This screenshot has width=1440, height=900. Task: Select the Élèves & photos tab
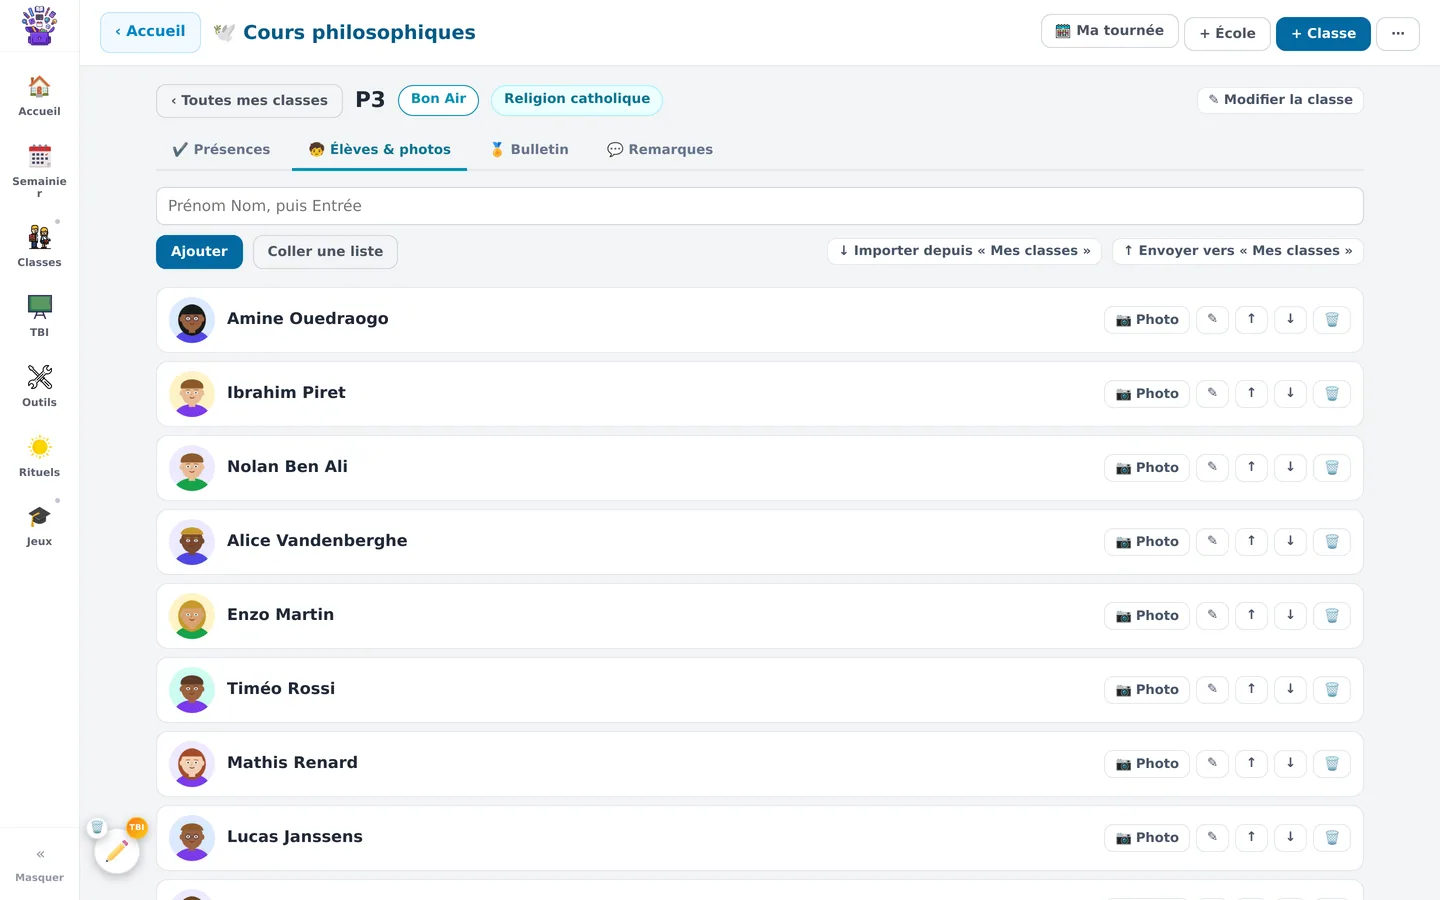click(380, 150)
